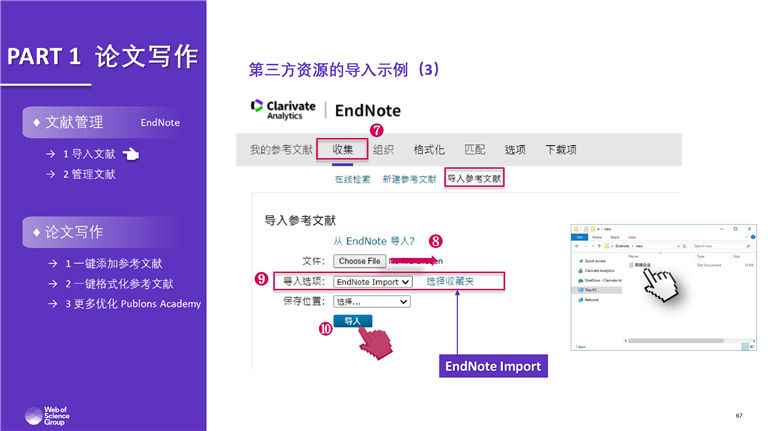Click the Explorer help question icon
The image size is (768, 431).
(753, 237)
